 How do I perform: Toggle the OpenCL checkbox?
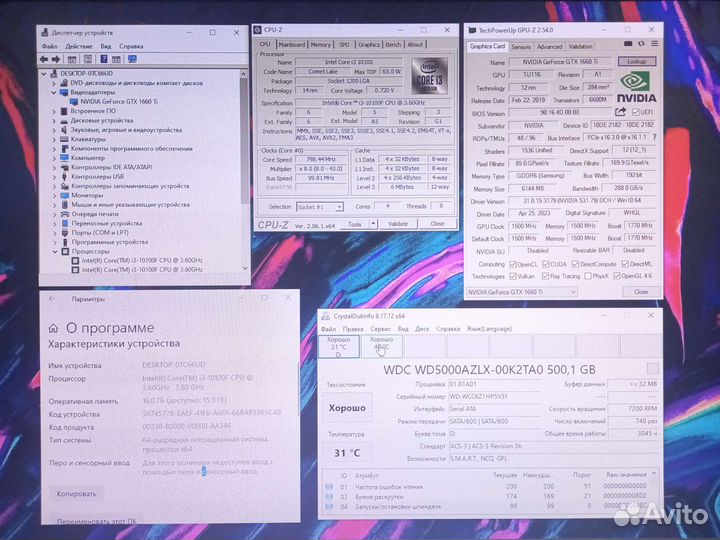tap(513, 264)
